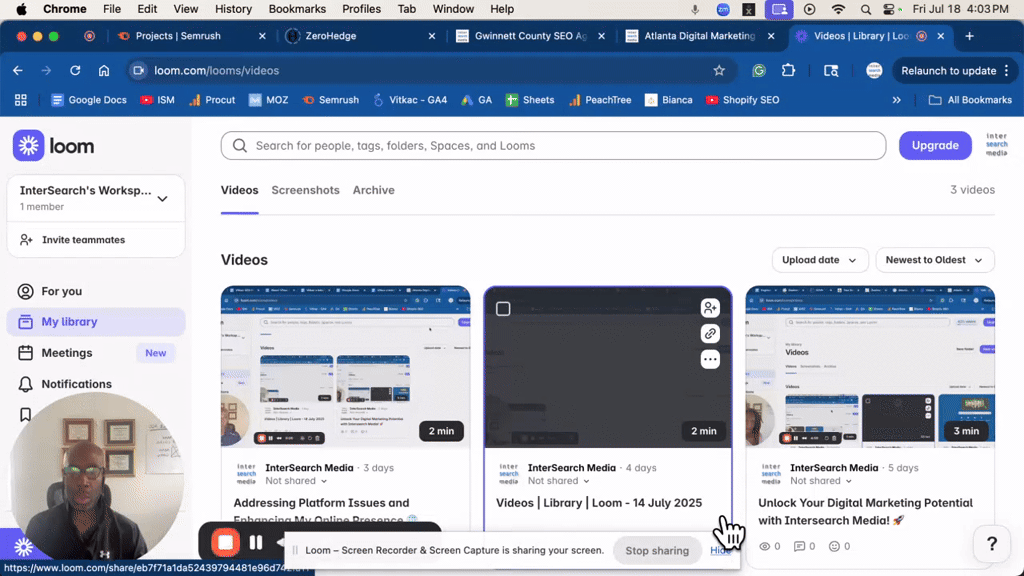Open Chrome profile avatar
Viewport: 1024px width, 576px height.
pos(874,71)
